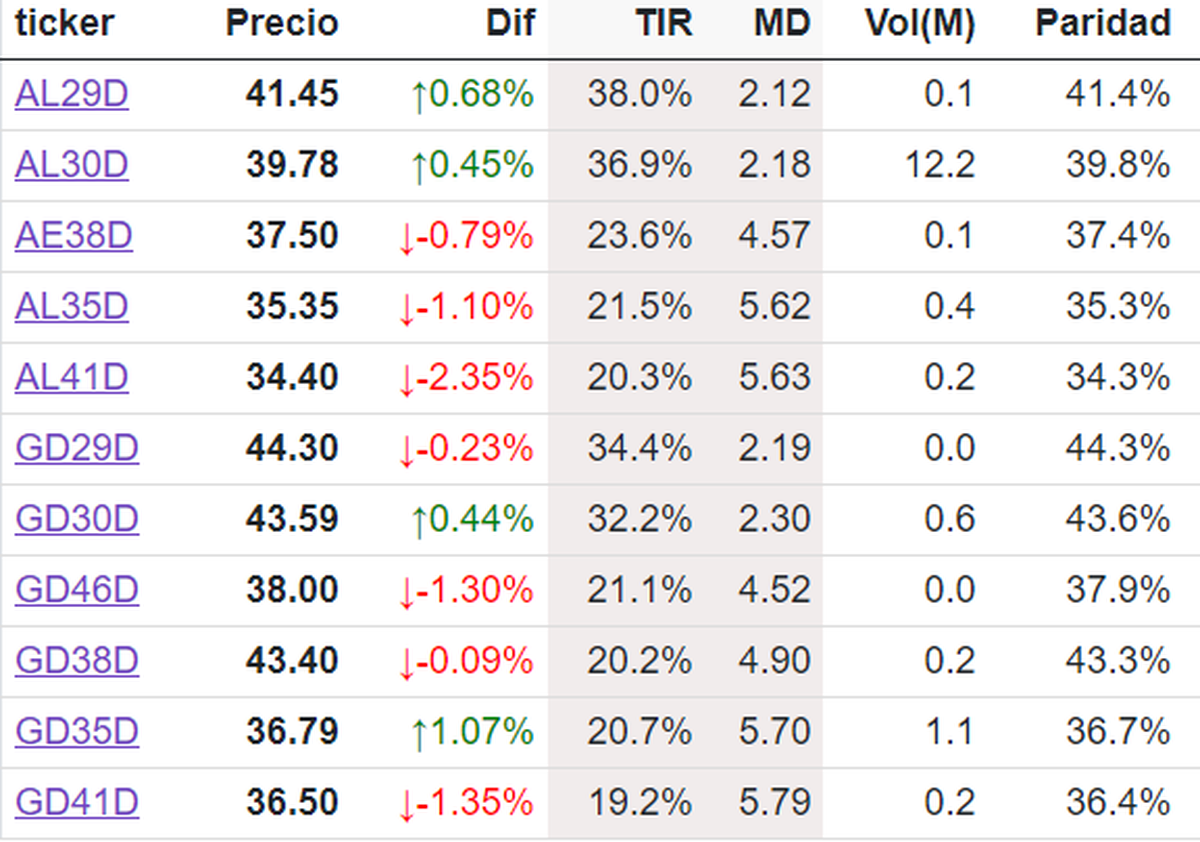1200x842 pixels.
Task: Follow the AL35D ticker link
Action: coord(72,307)
